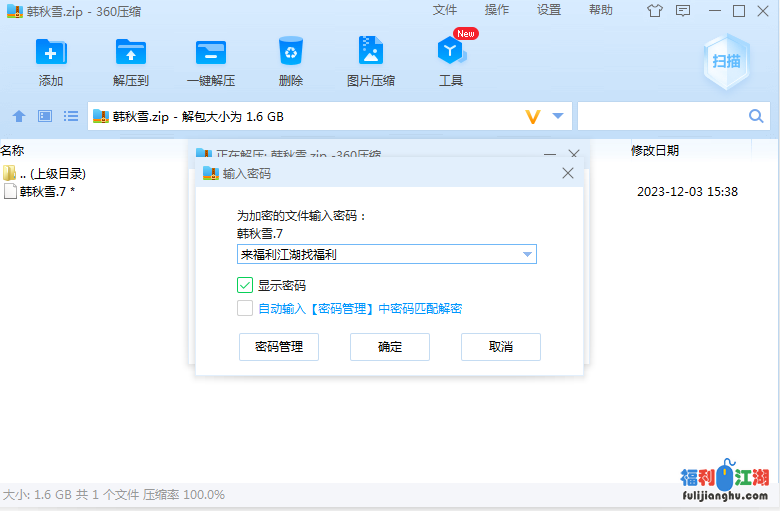Click the 添加 (Add) toolbar icon
Screen dimensions: 780x511
coord(50,53)
